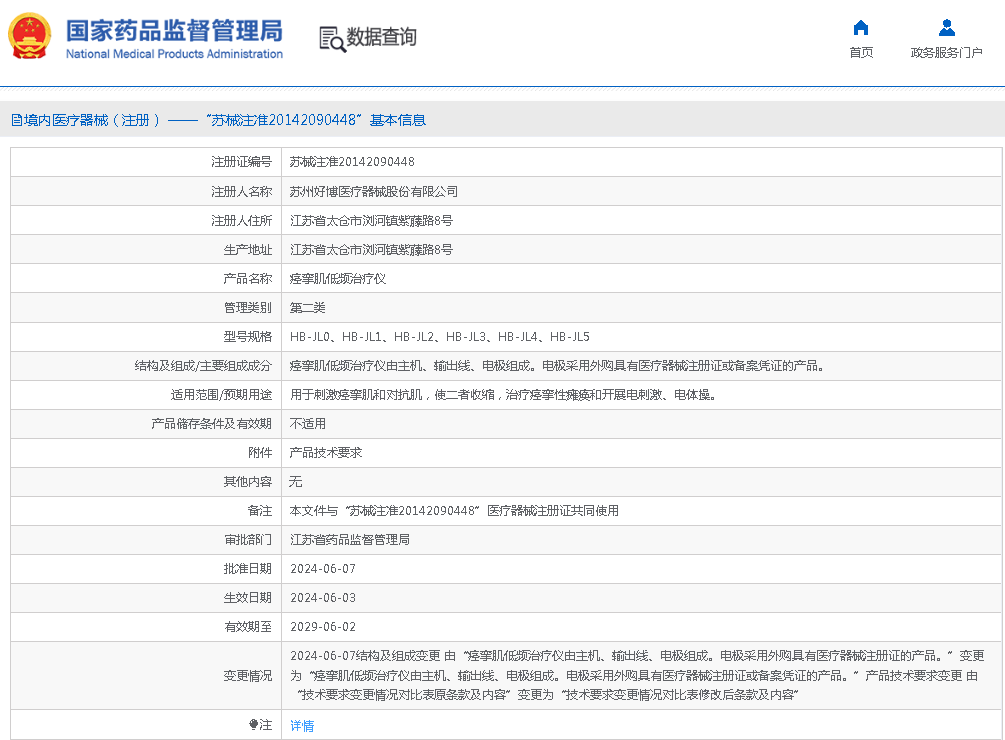Click product name value 痉挛肌低频治疗仪

tap(337, 279)
